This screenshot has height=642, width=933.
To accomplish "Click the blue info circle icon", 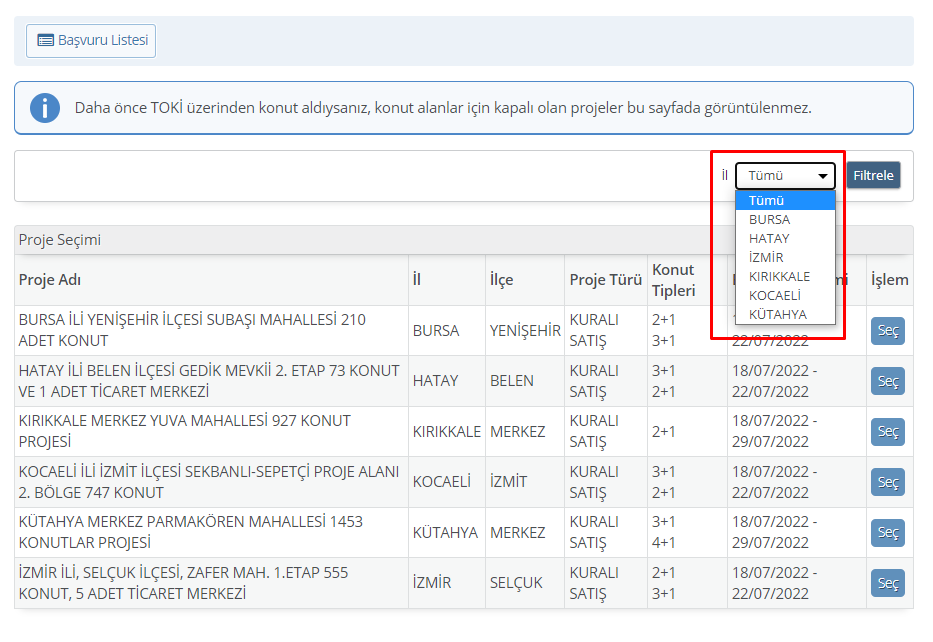I will click(x=45, y=108).
